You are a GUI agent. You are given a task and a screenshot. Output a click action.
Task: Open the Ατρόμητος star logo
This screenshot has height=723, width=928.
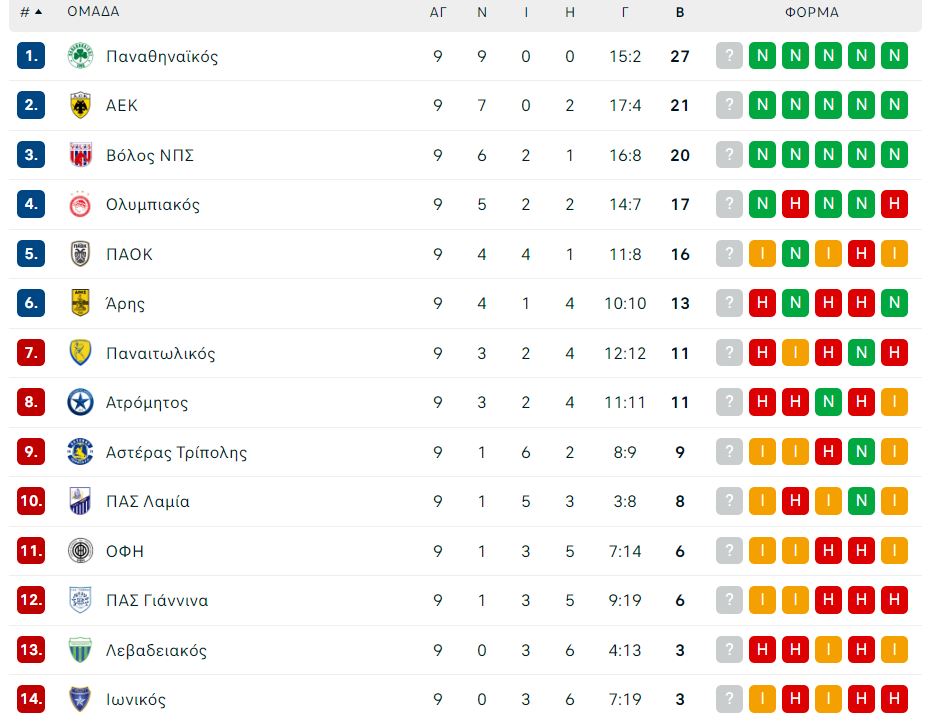point(80,402)
